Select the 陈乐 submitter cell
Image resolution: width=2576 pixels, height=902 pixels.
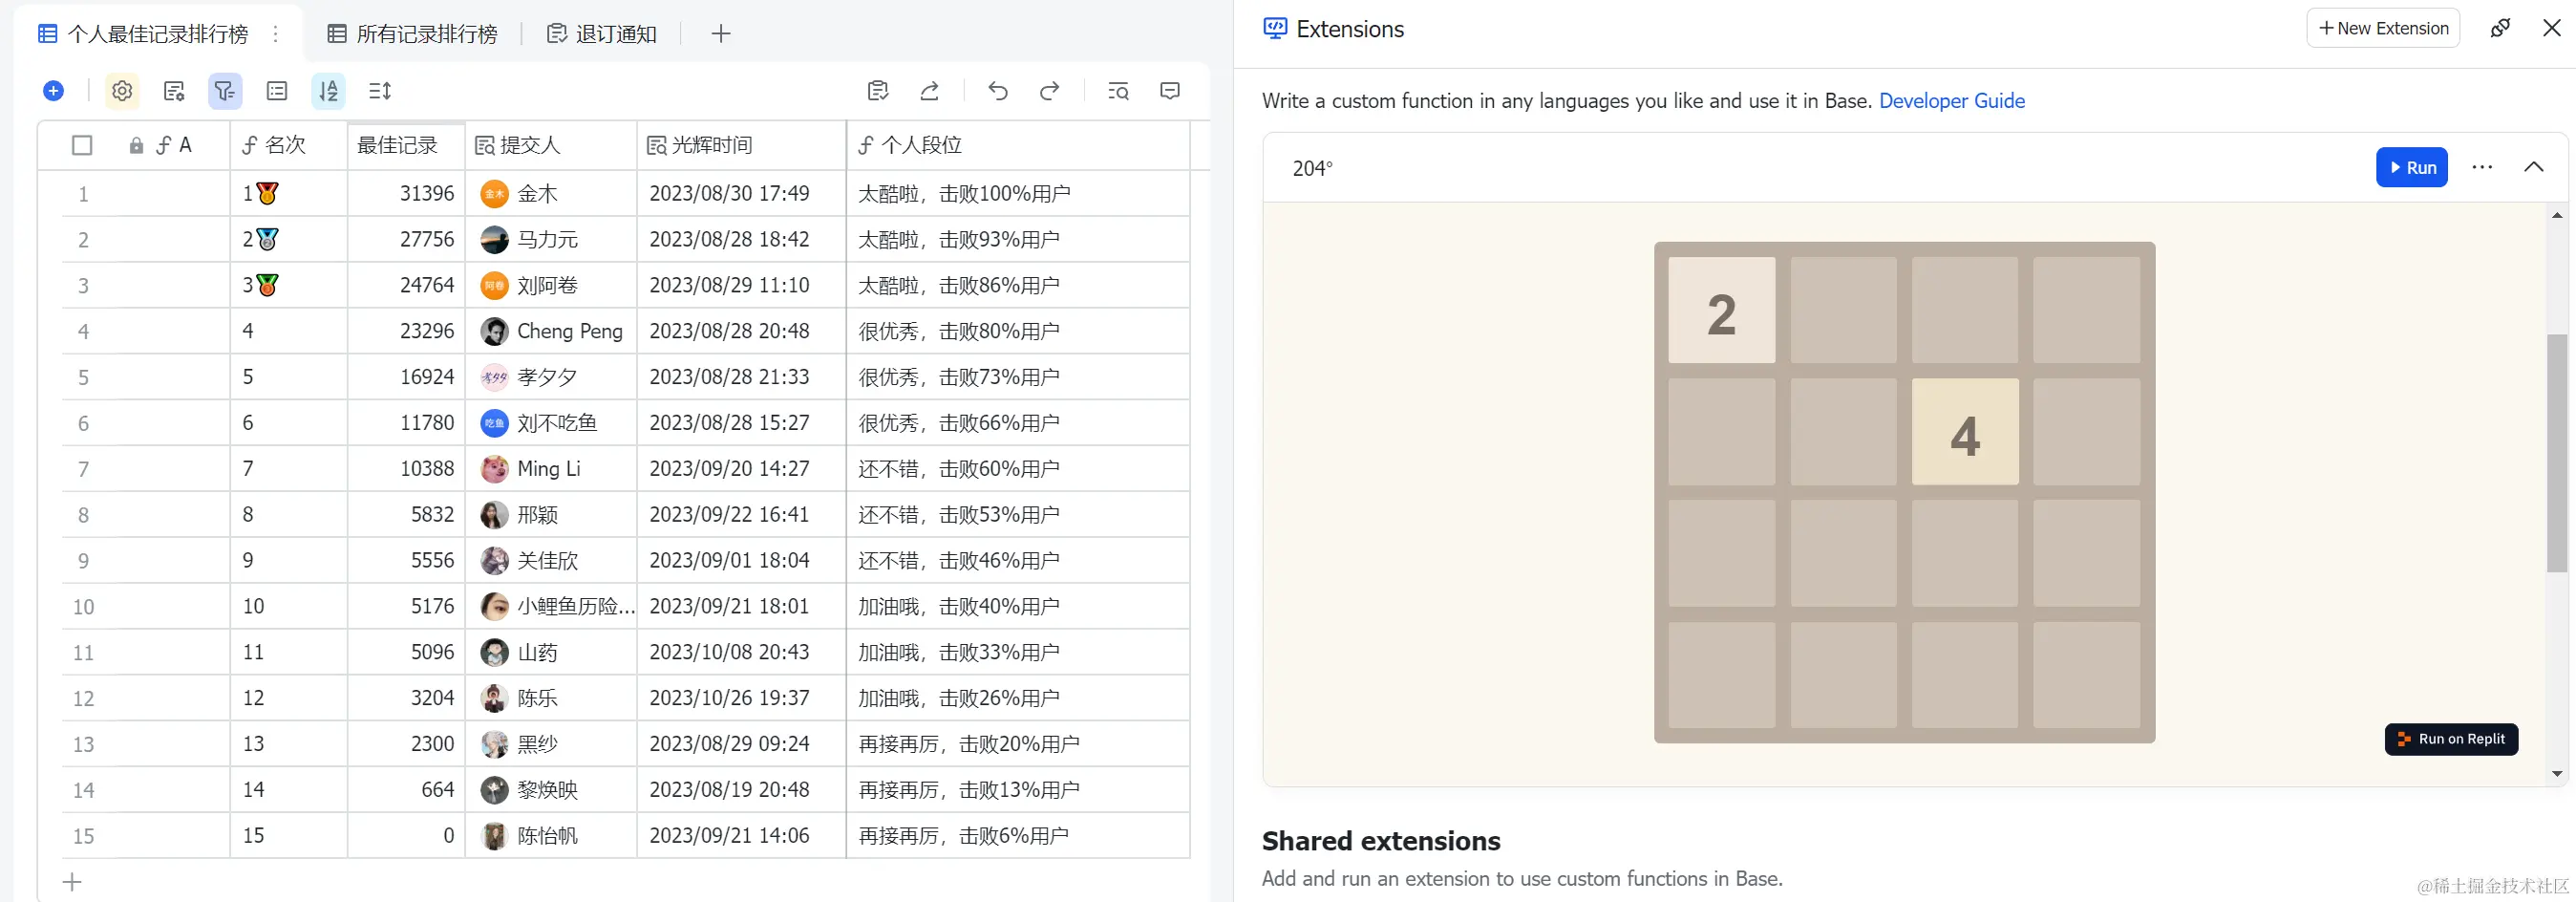pyautogui.click(x=551, y=698)
